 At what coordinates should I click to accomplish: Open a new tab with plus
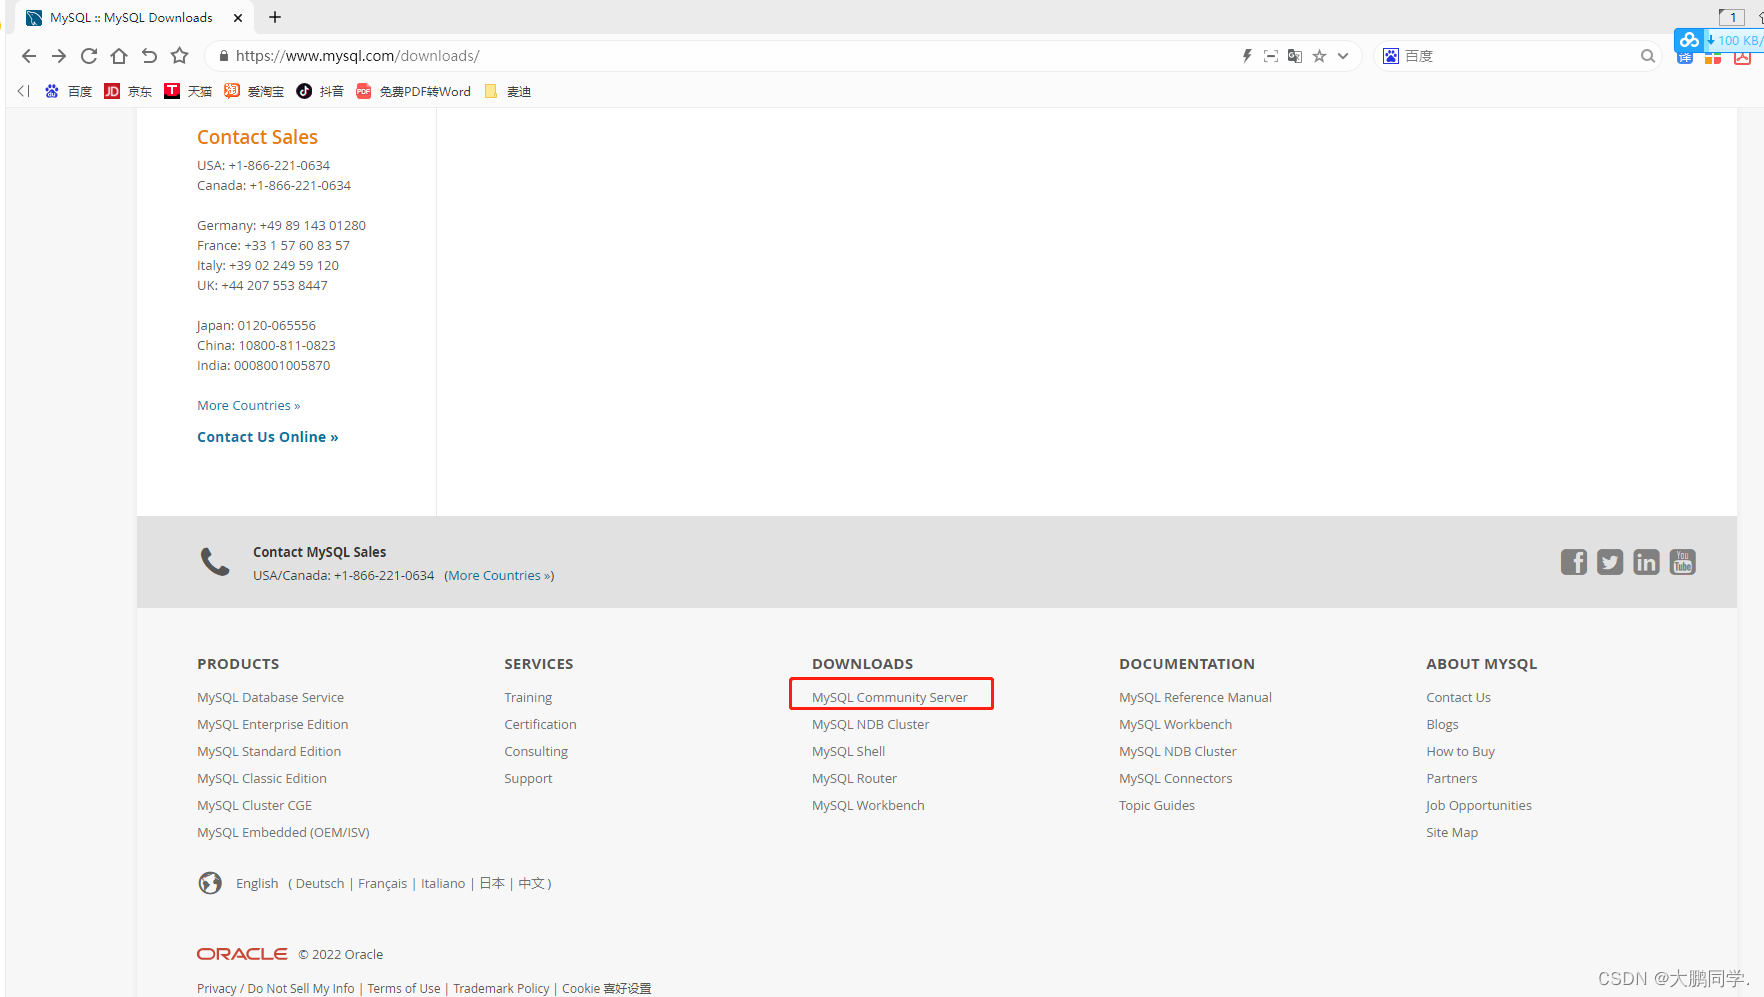(275, 17)
